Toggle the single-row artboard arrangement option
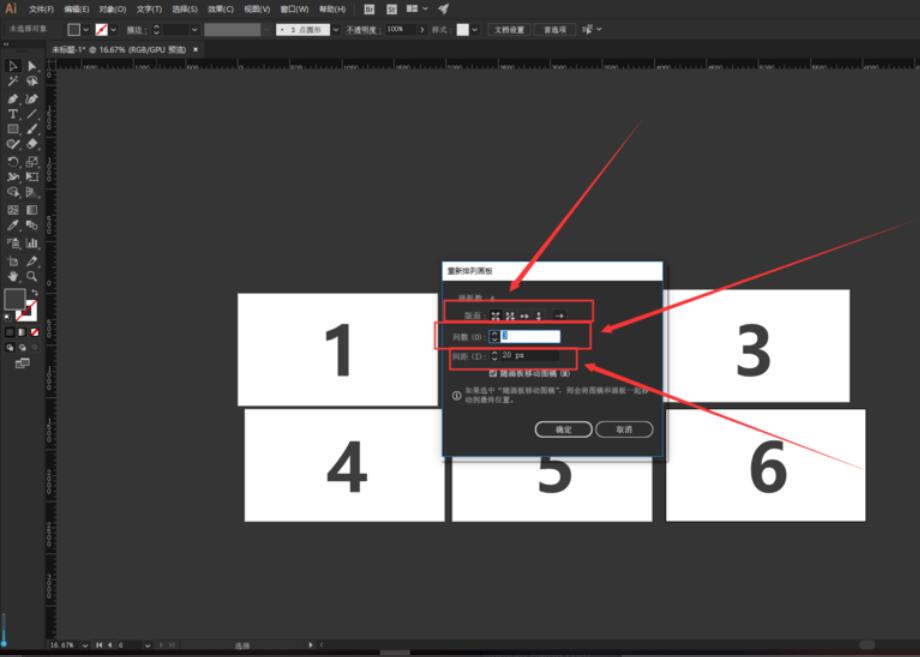This screenshot has width=920, height=657. [523, 315]
